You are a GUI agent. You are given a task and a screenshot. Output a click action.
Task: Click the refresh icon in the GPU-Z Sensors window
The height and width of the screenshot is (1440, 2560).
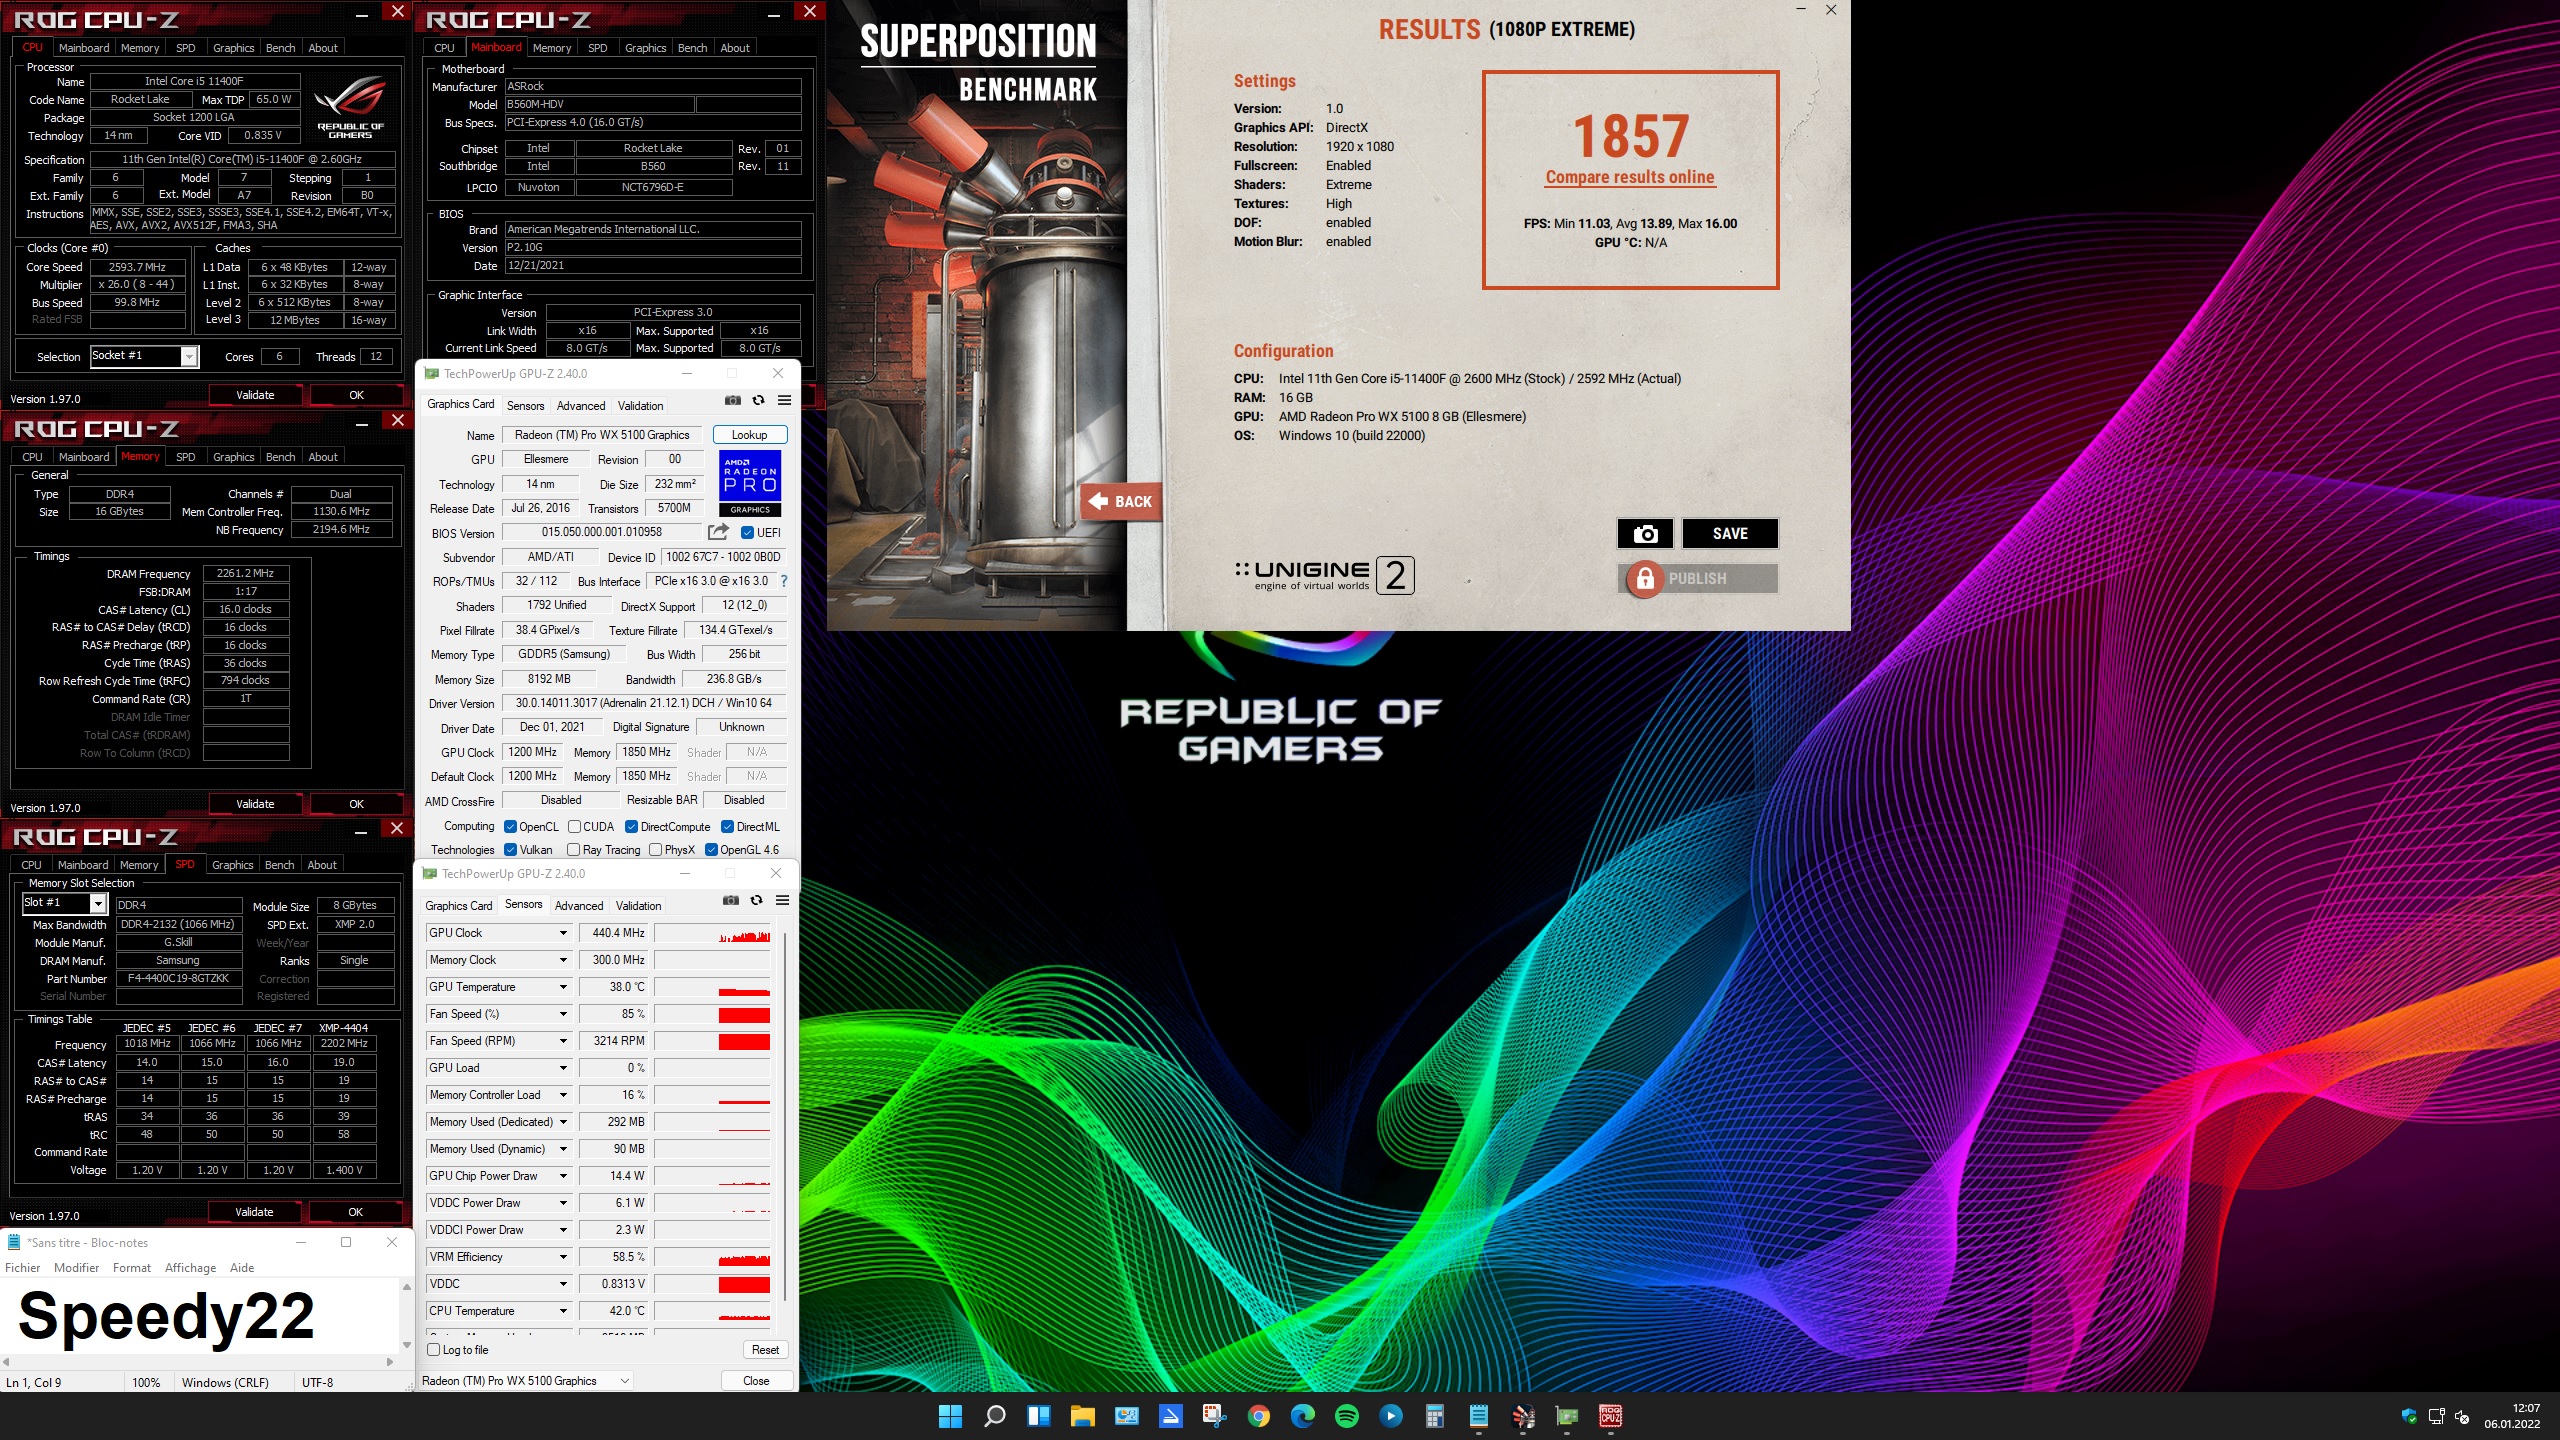756,900
